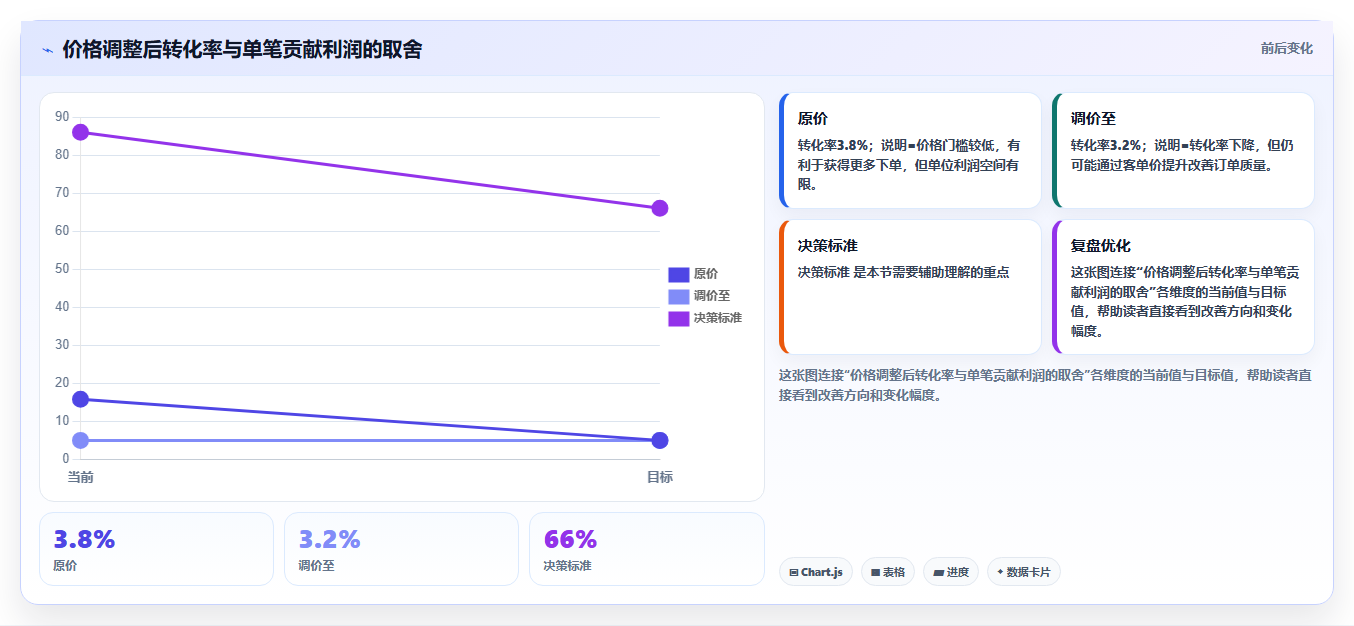Click the 0 y-axis tick label

[x=66, y=459]
